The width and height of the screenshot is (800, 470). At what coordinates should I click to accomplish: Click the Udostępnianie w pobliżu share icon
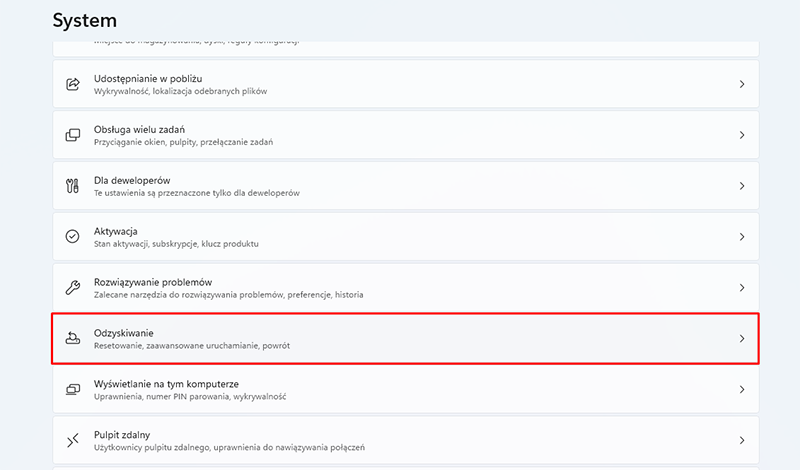72,84
